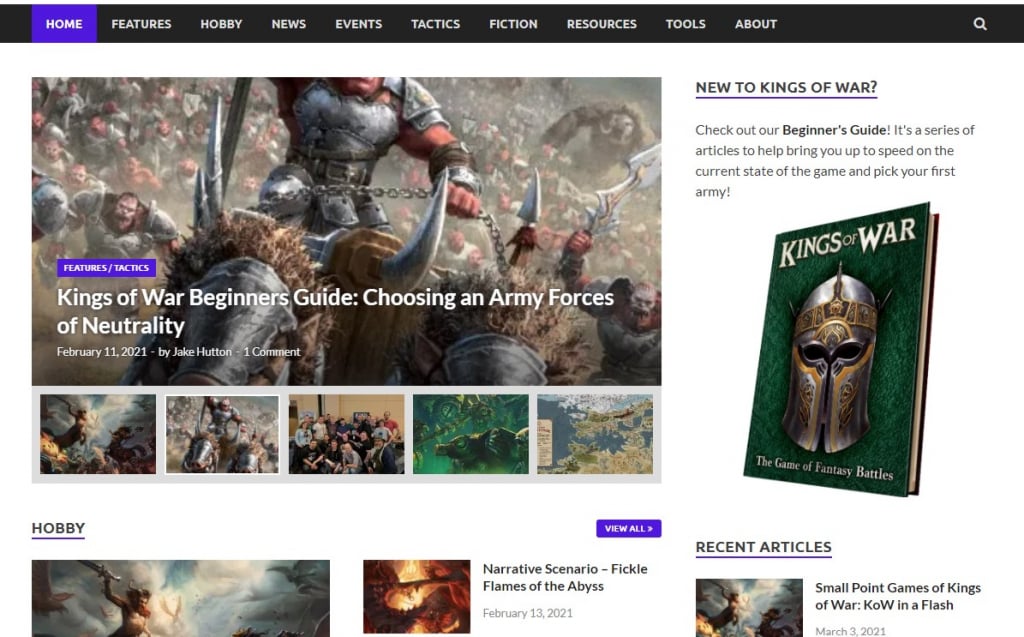This screenshot has width=1024, height=637.
Task: Click the February 13, 2021 date text
Action: click(x=528, y=613)
